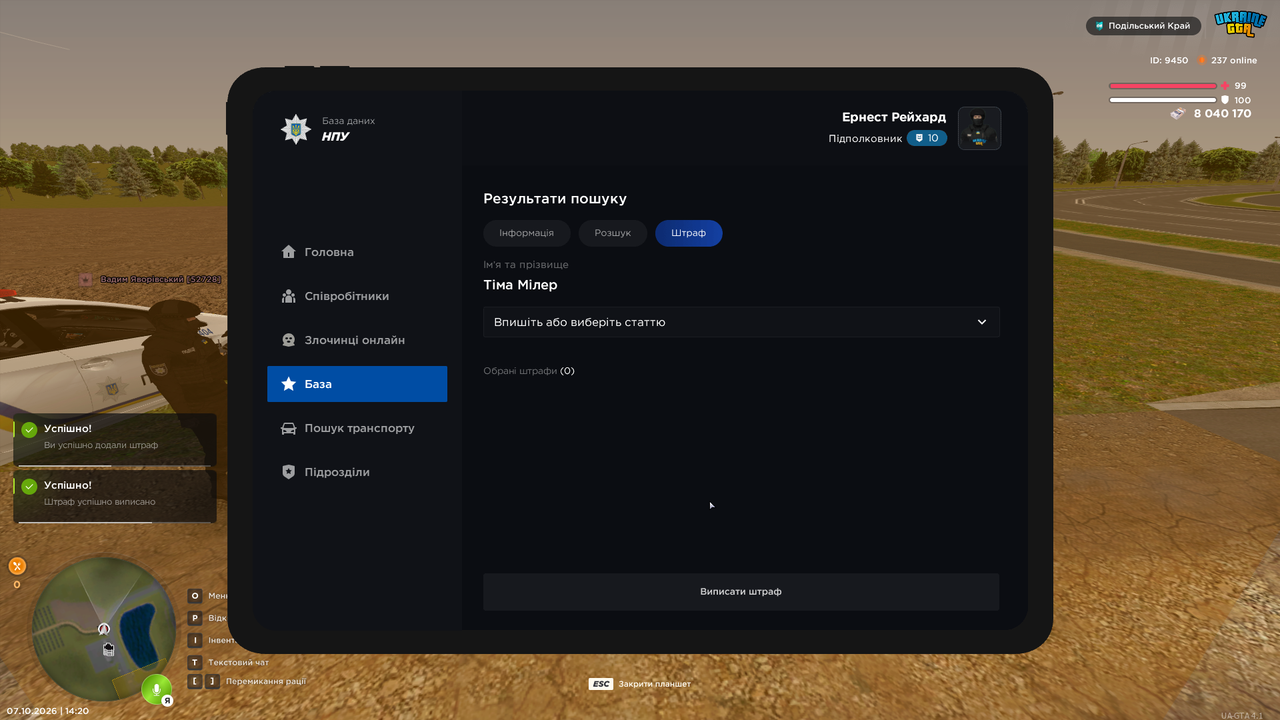1280x720 pixels.
Task: Click the face icon beside Злочинці онлайн
Action: 289,340
